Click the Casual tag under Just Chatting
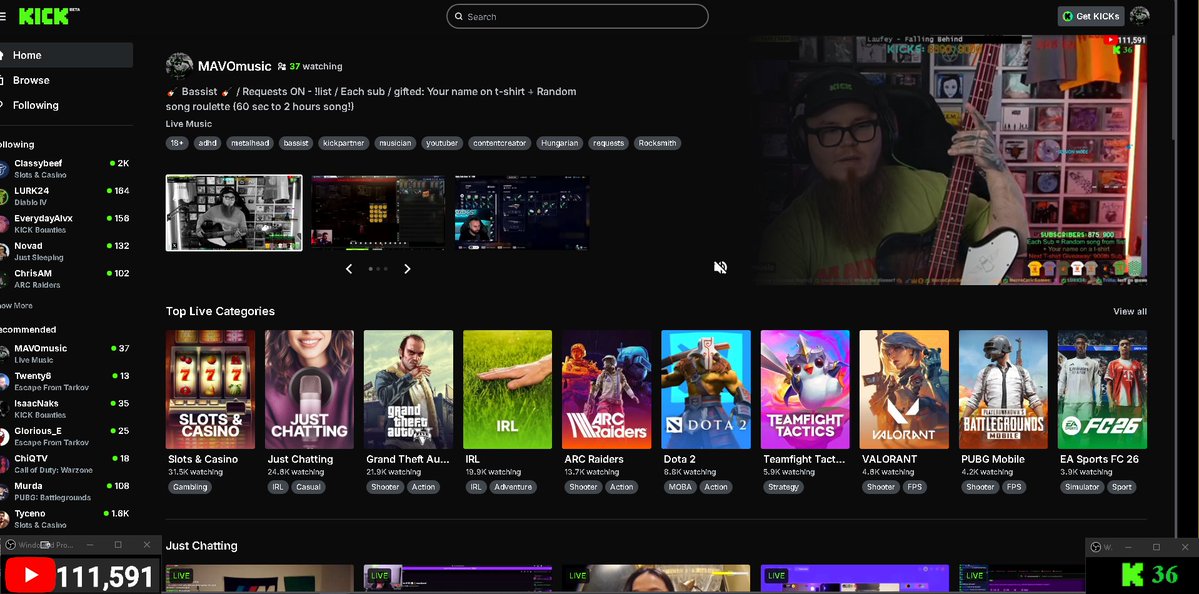This screenshot has width=1199, height=594. point(308,487)
